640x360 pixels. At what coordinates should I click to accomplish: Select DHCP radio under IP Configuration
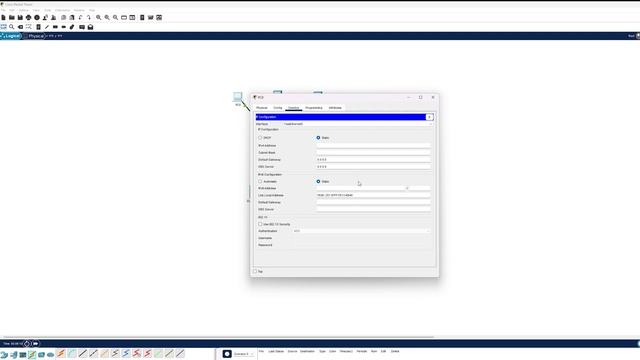260,138
